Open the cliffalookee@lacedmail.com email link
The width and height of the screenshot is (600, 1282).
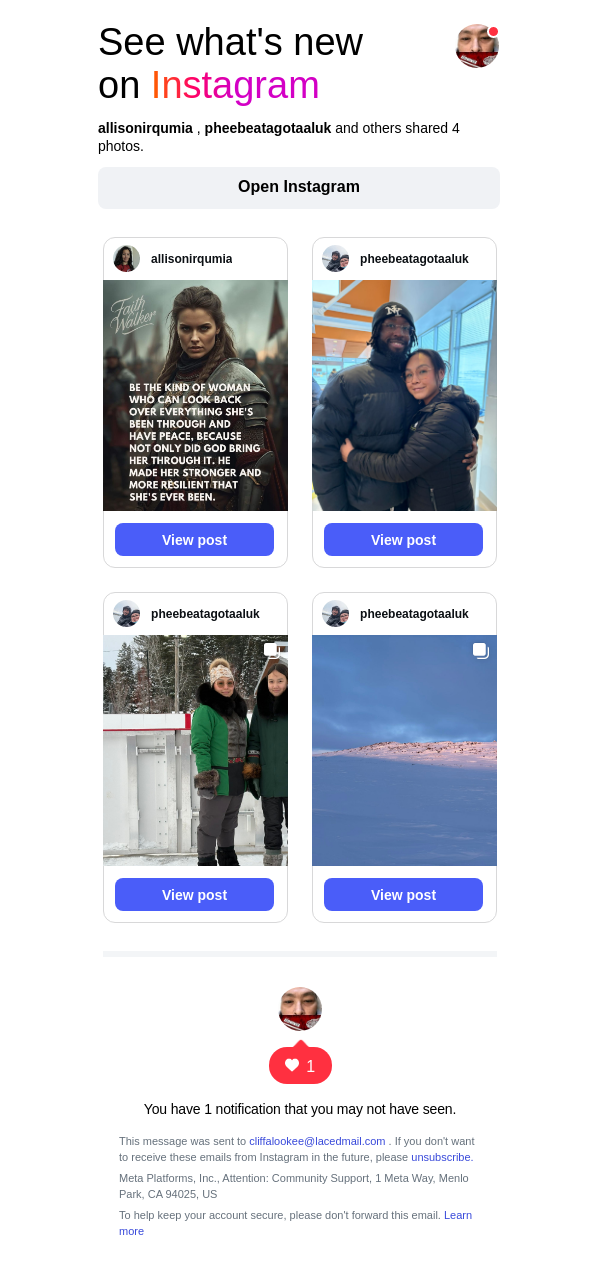pyautogui.click(x=317, y=1141)
